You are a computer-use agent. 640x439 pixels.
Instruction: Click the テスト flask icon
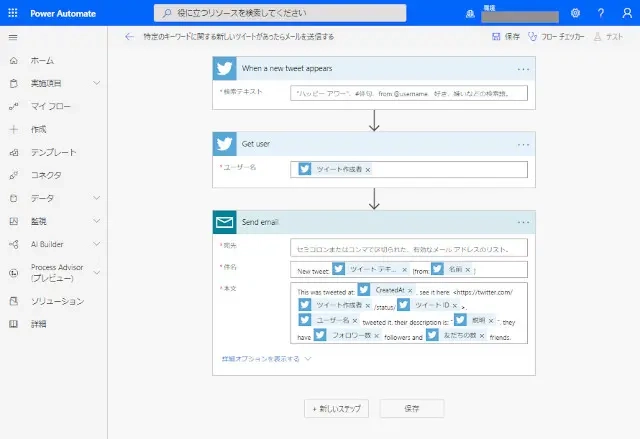tap(597, 37)
